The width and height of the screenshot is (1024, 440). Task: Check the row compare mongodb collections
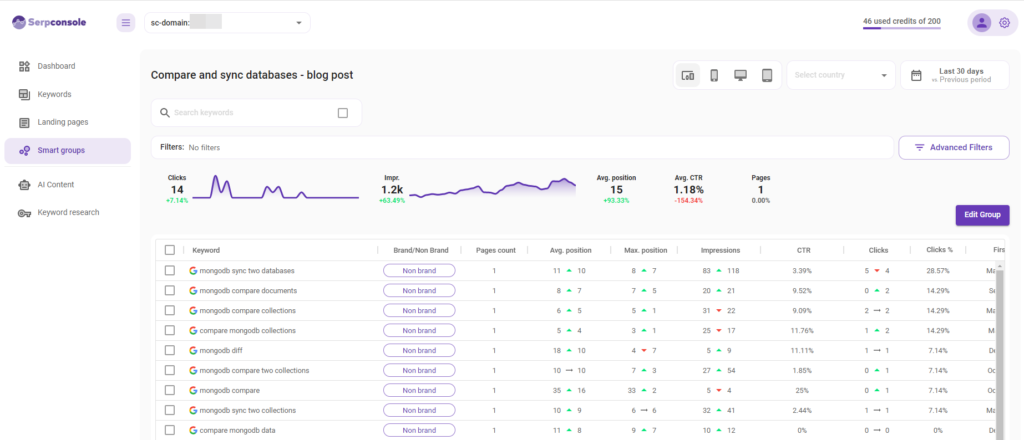[170, 330]
